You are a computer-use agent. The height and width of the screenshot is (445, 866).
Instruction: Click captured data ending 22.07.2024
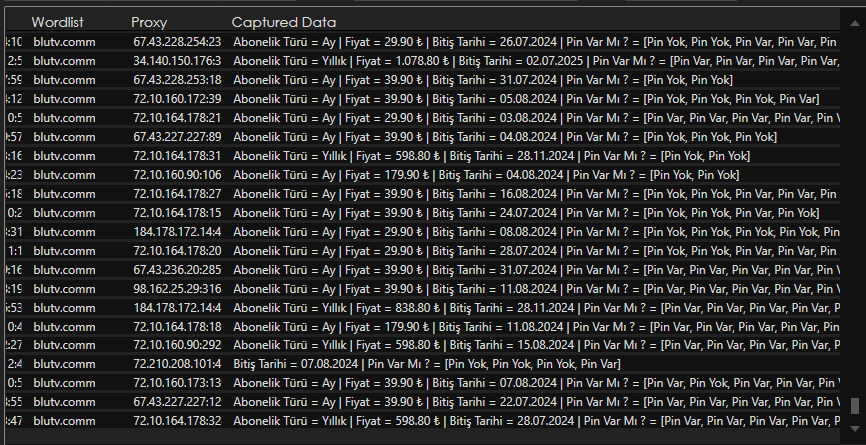[x=536, y=402]
